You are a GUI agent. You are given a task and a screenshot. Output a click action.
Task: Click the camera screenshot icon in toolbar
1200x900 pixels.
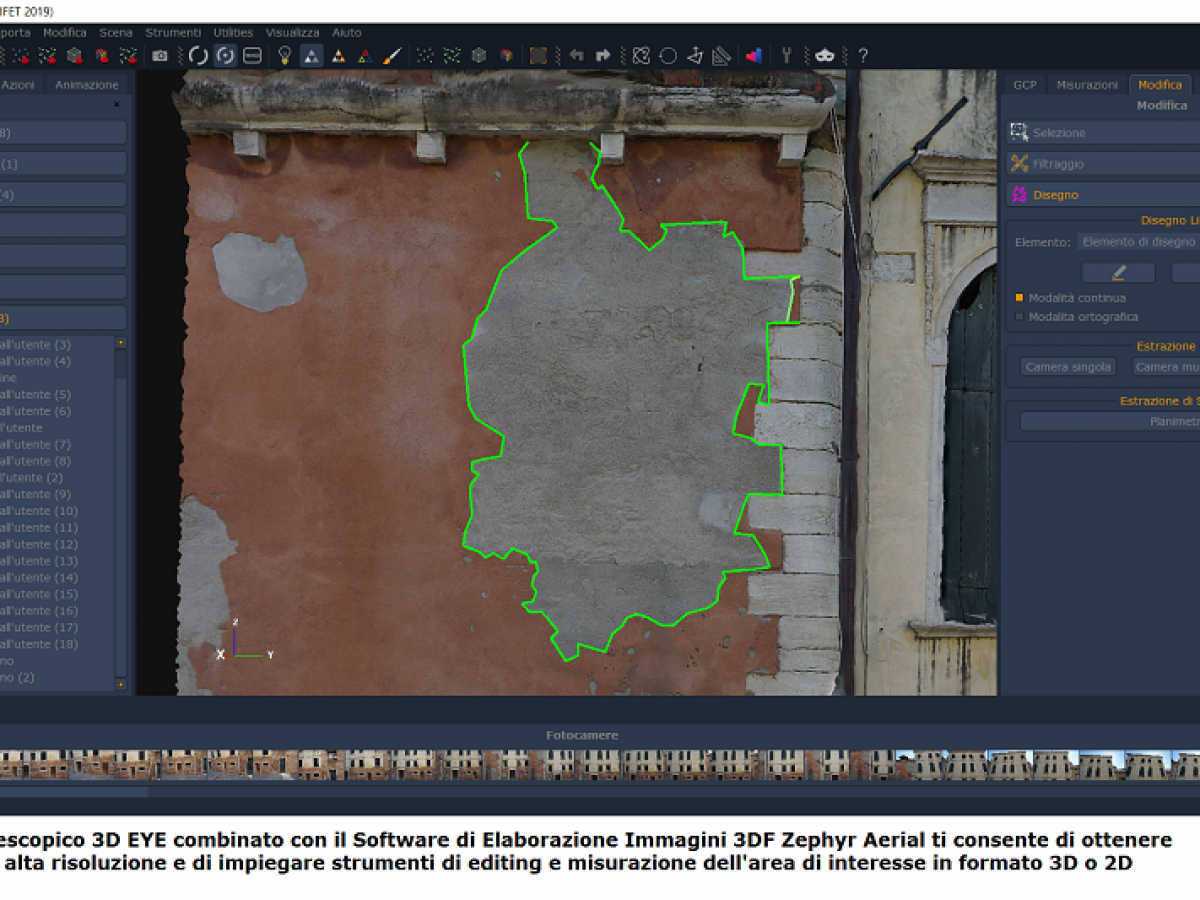[x=160, y=55]
